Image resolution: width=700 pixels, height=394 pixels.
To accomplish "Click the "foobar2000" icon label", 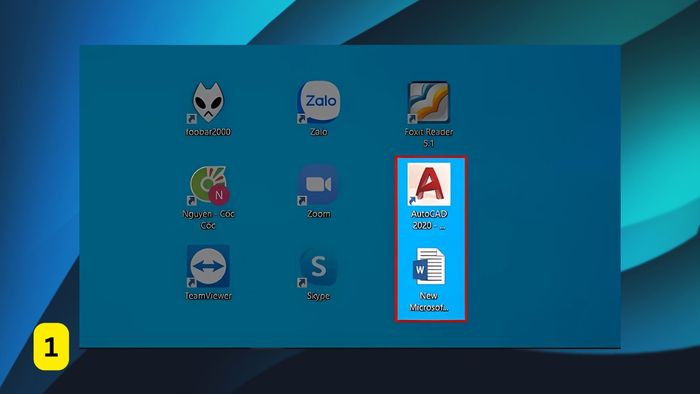I will coord(208,132).
